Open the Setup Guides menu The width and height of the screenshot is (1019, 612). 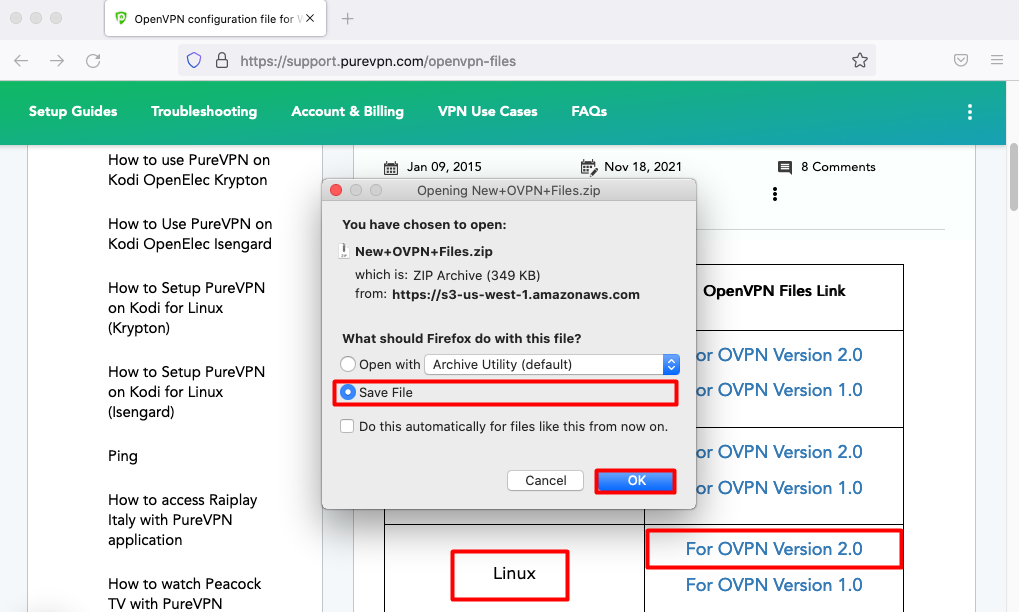pyautogui.click(x=73, y=111)
